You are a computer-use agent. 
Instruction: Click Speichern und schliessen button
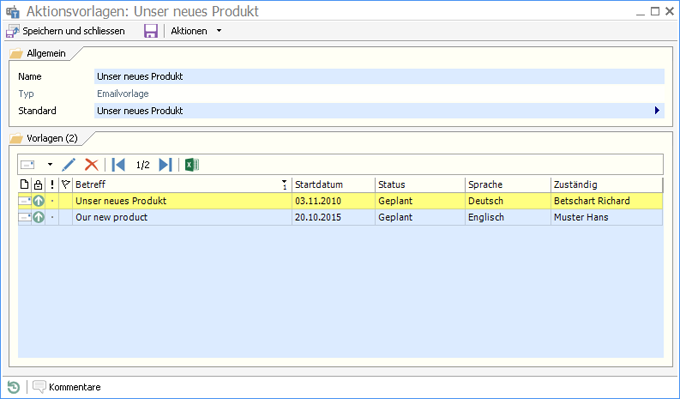point(65,31)
